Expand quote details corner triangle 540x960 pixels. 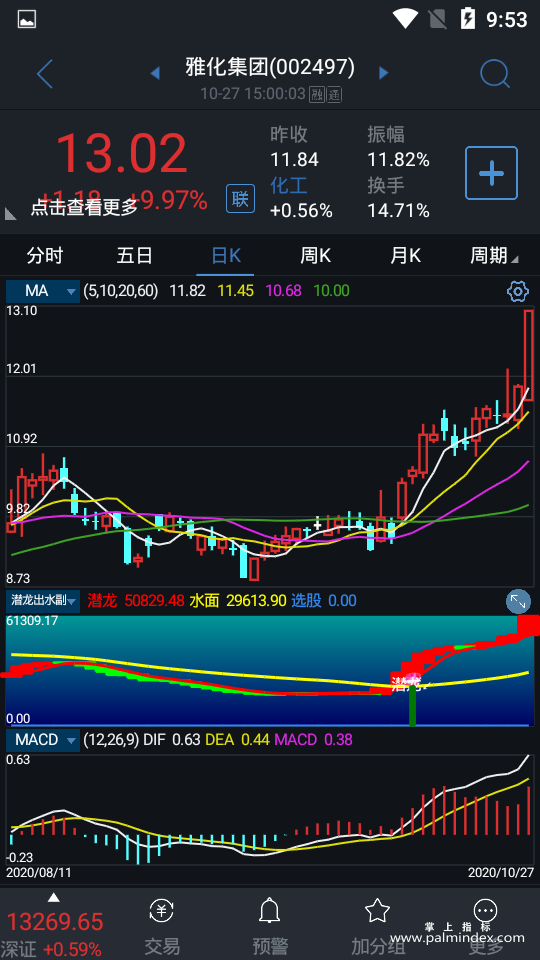(x=11, y=214)
